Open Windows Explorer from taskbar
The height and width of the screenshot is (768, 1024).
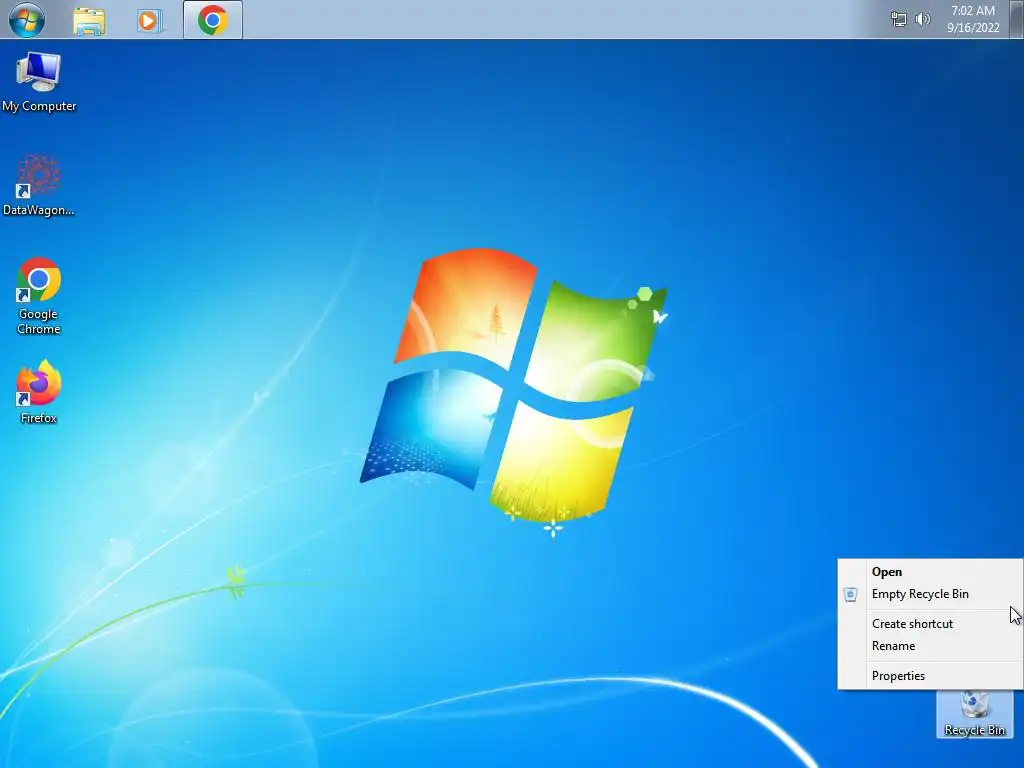pyautogui.click(x=89, y=20)
